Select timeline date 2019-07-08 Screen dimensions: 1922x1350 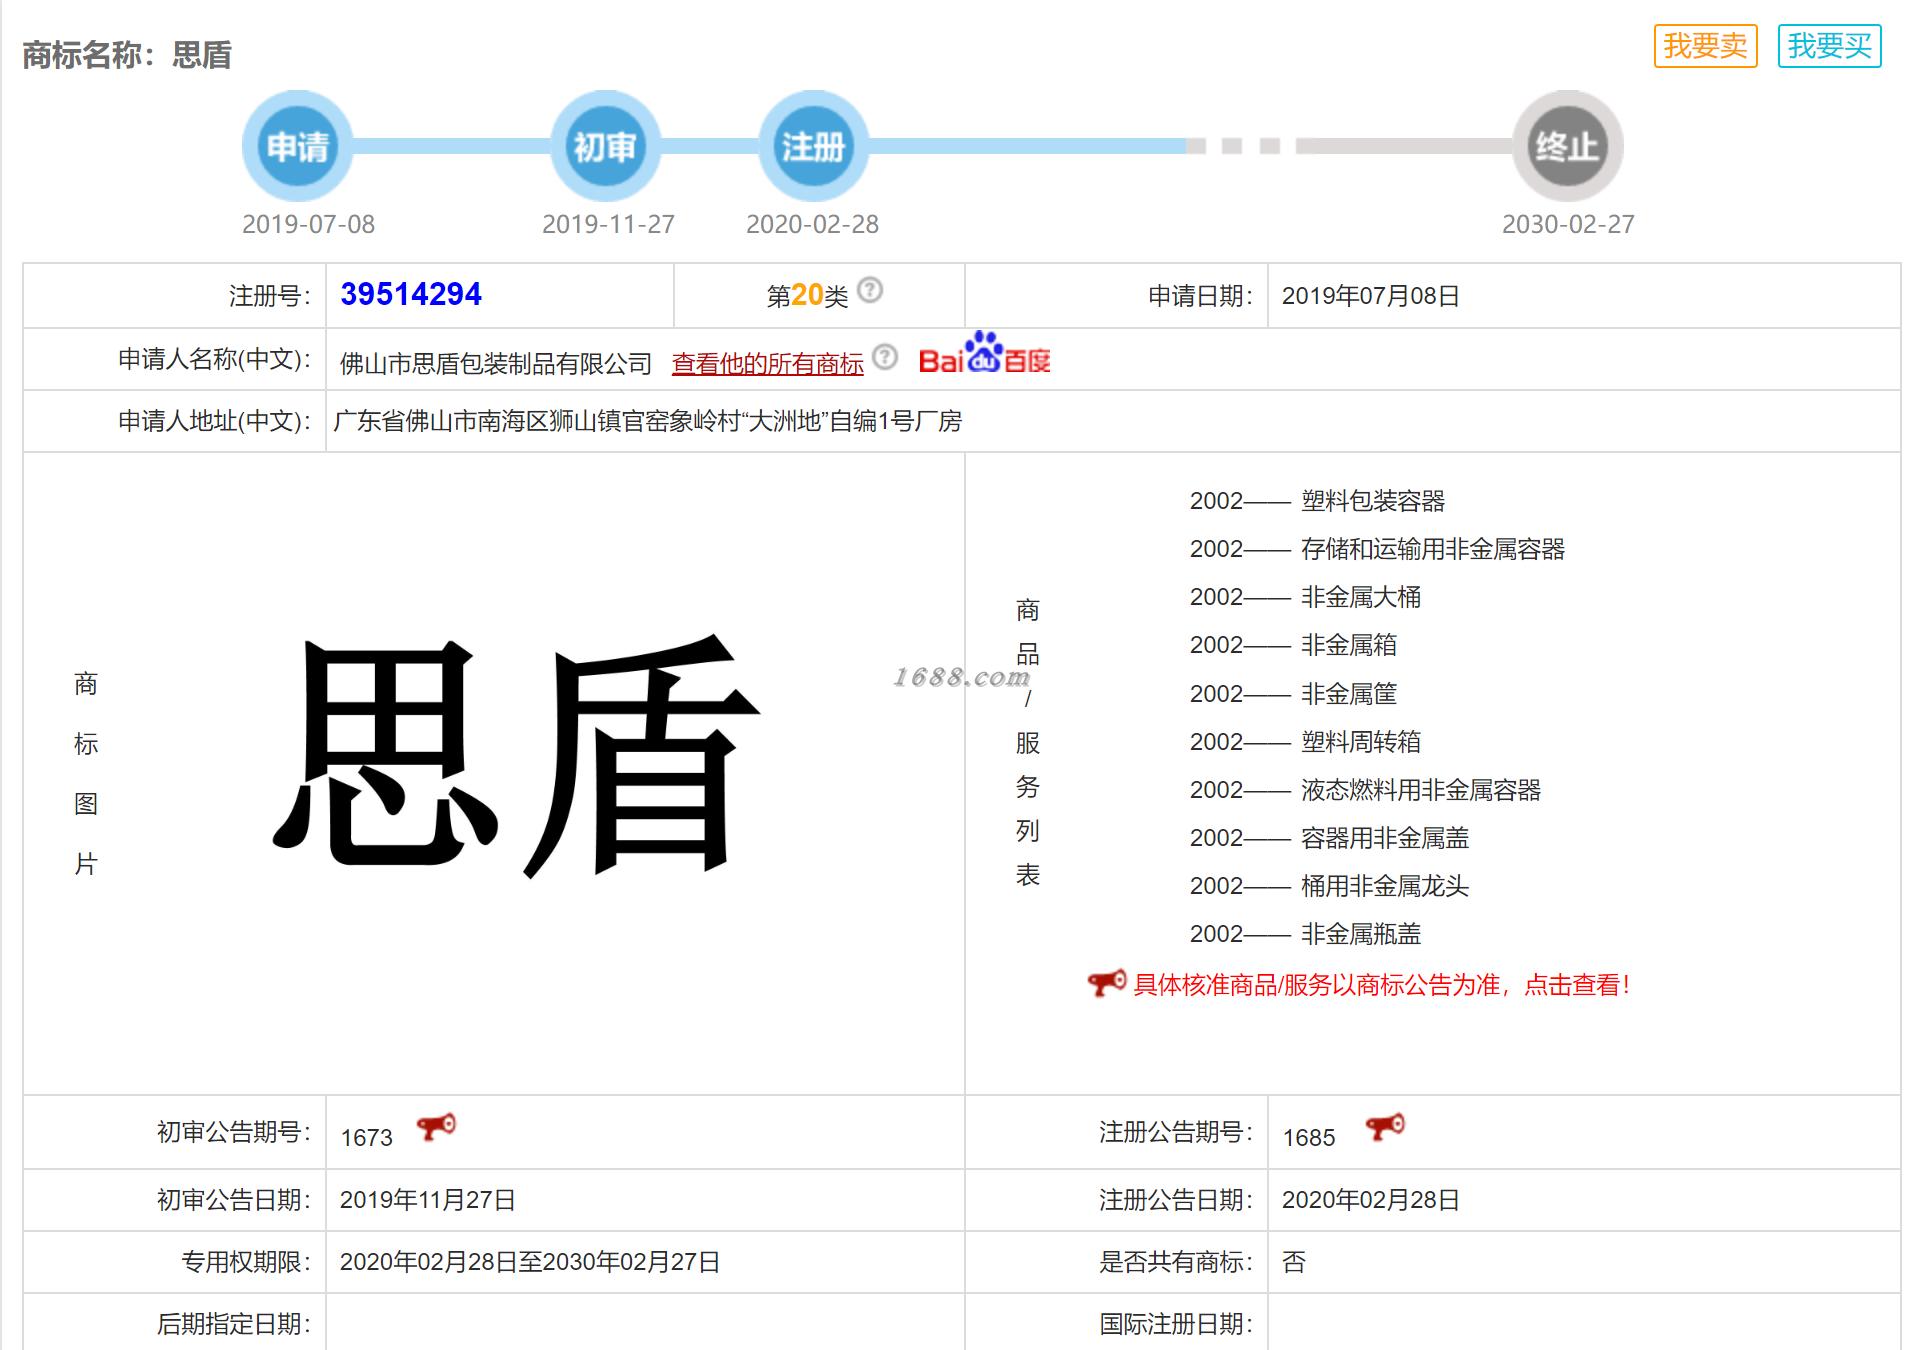click(x=308, y=224)
